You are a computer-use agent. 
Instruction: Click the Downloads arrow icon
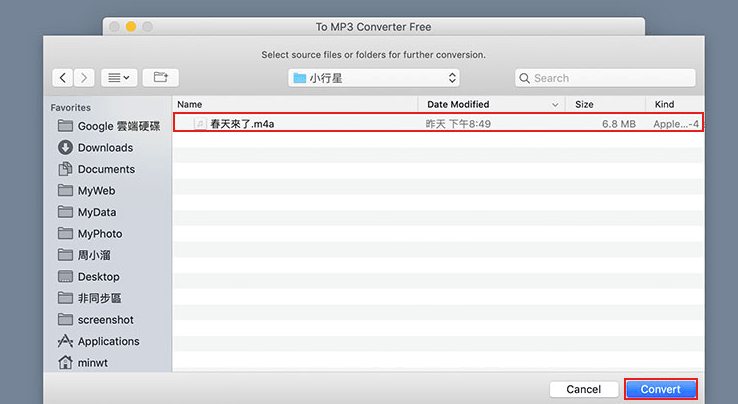pos(65,147)
